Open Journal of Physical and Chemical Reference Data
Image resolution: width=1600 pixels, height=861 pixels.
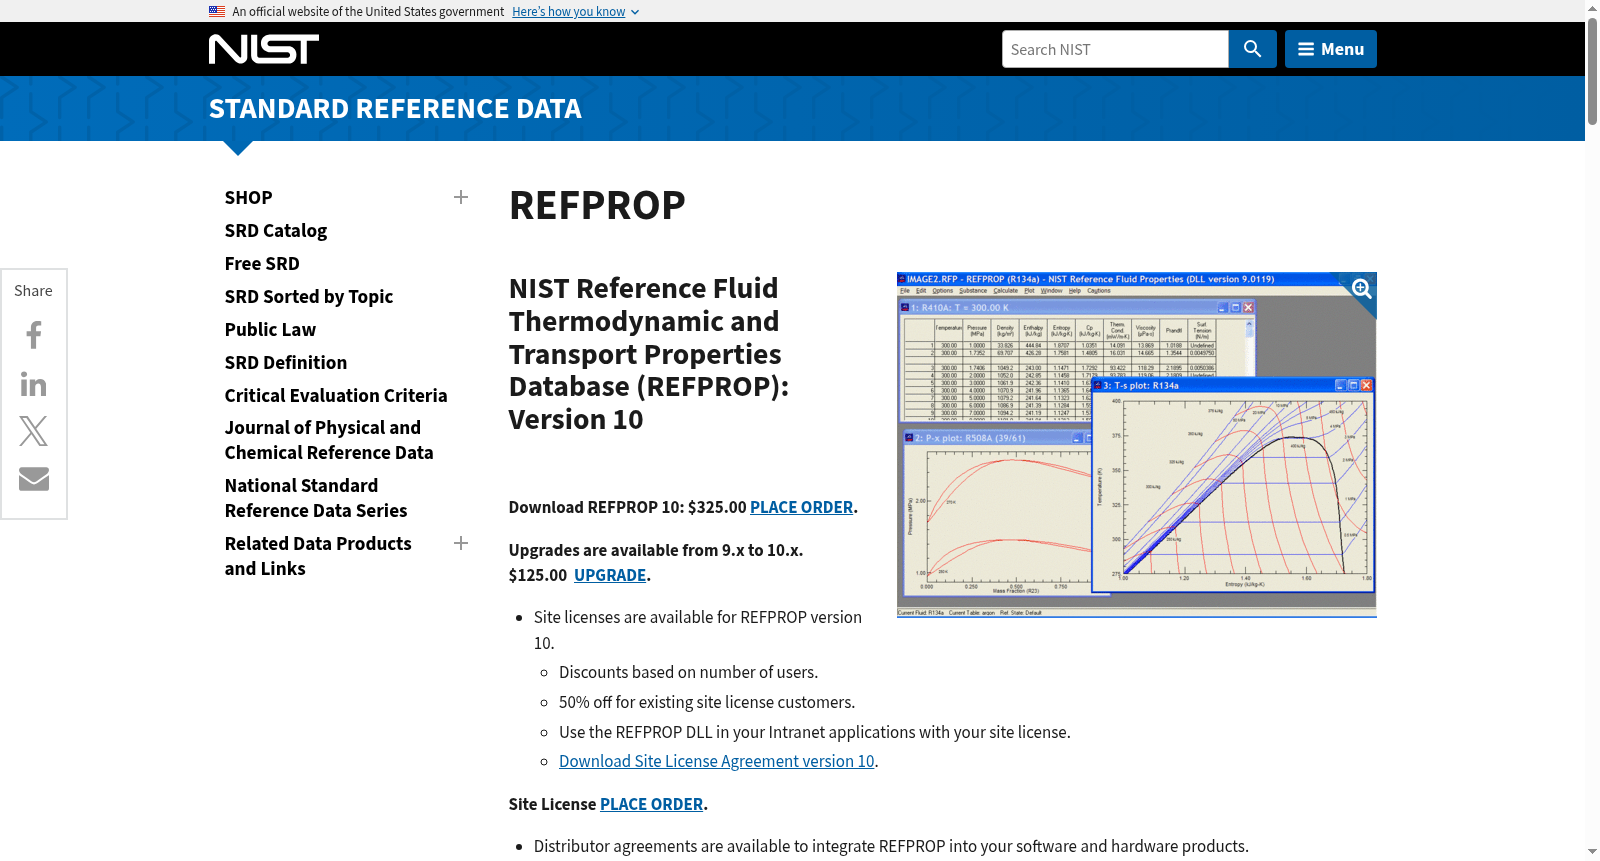(329, 440)
